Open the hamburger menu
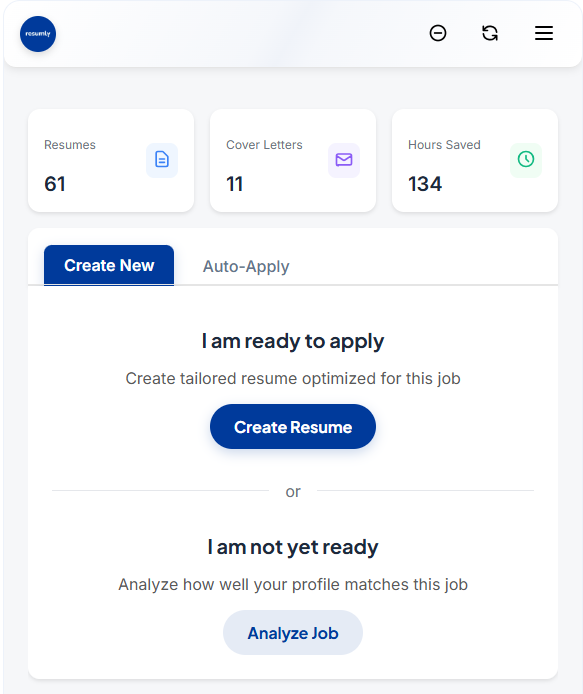 pos(544,33)
